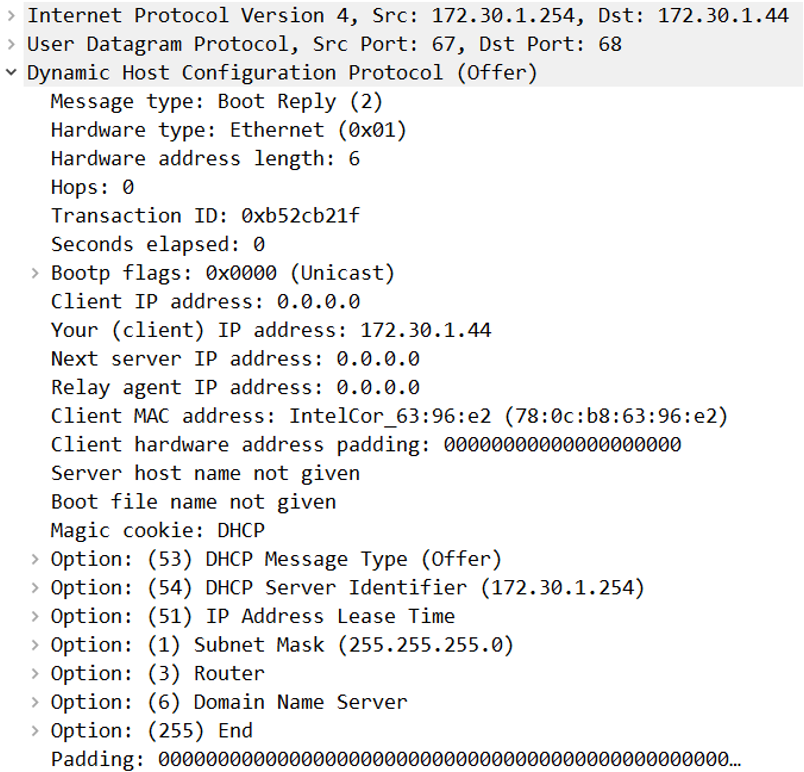Expand Option 6 Domain Name Server

pyautogui.click(x=36, y=702)
